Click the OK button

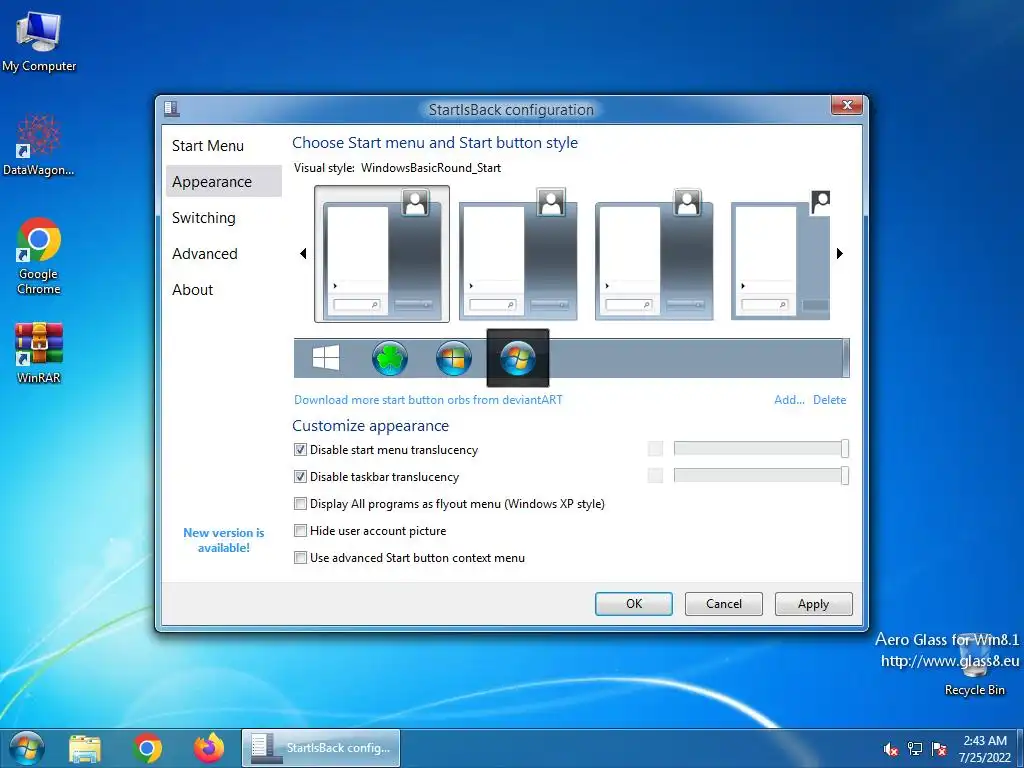click(633, 604)
